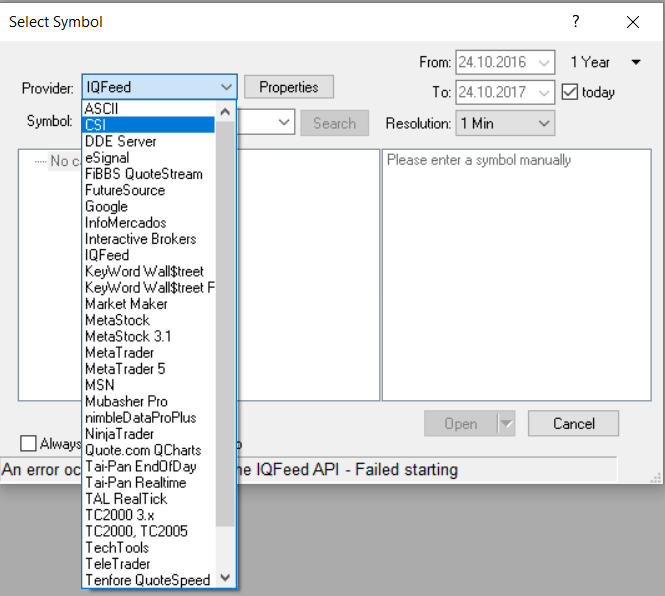Viewport: 665px width, 596px height.
Task: Pick NinjaTrader from the list
Action: point(119,434)
